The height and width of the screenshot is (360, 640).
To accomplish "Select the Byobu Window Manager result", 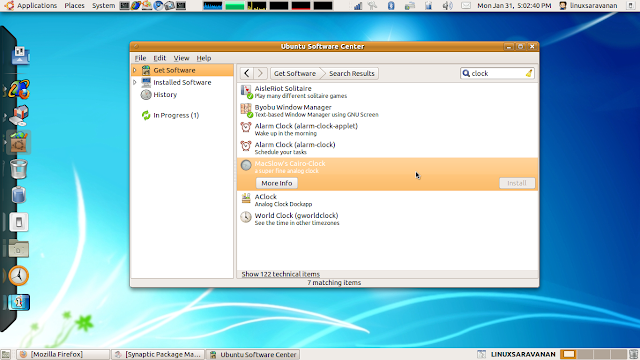I will point(387,111).
